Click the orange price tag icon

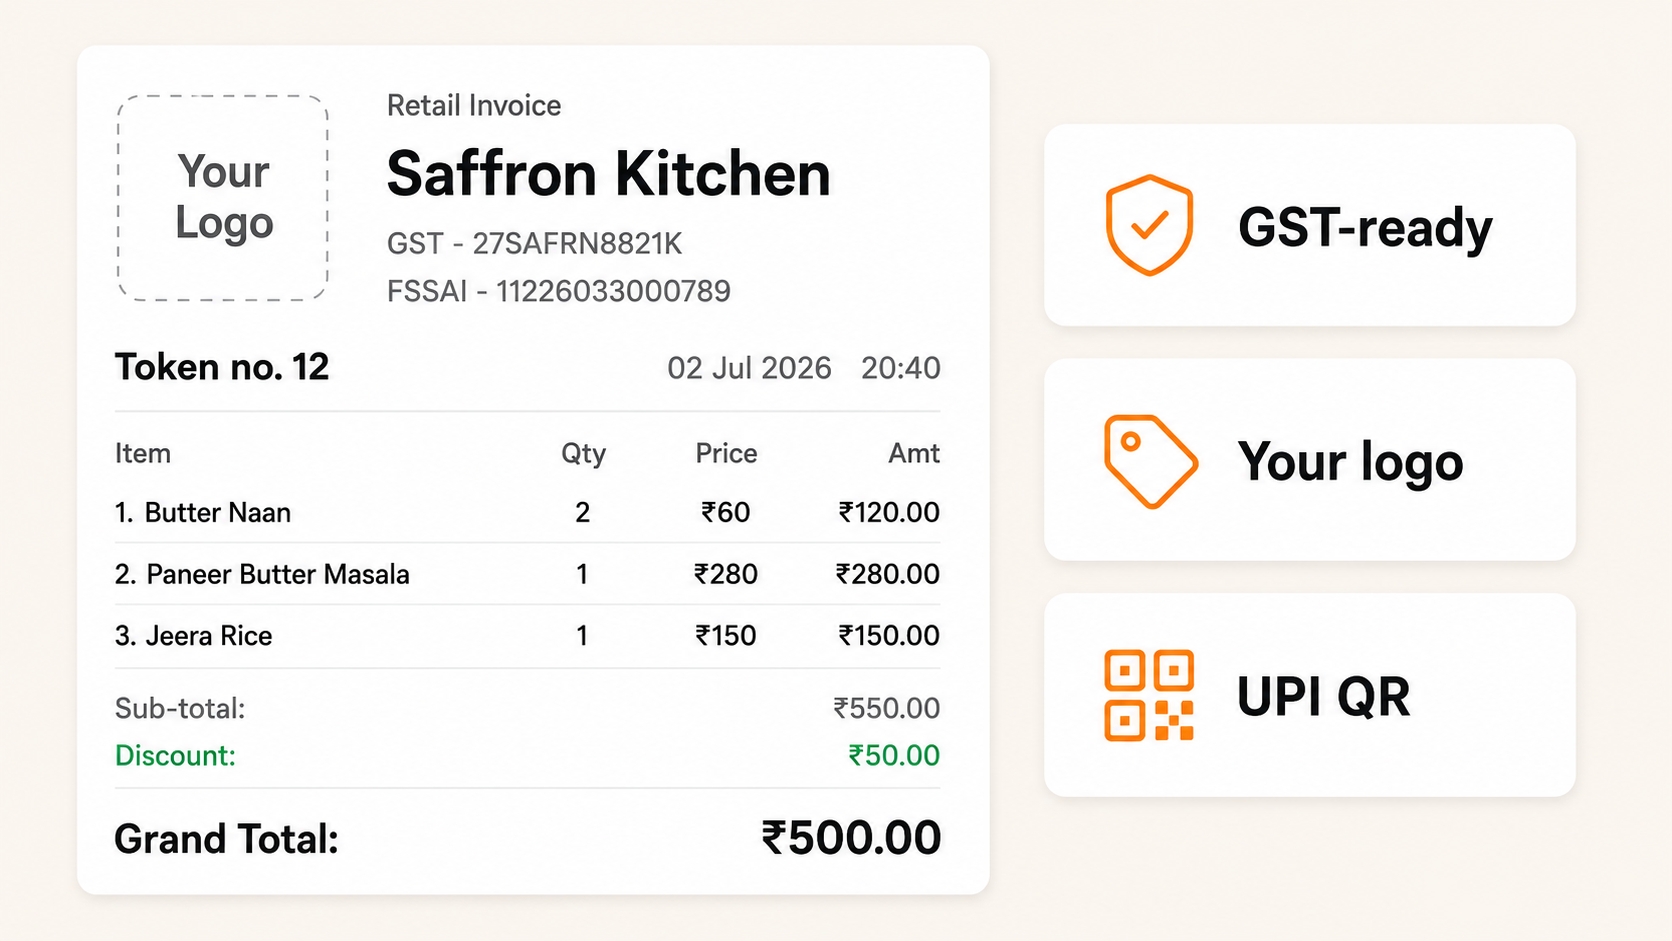(x=1150, y=461)
